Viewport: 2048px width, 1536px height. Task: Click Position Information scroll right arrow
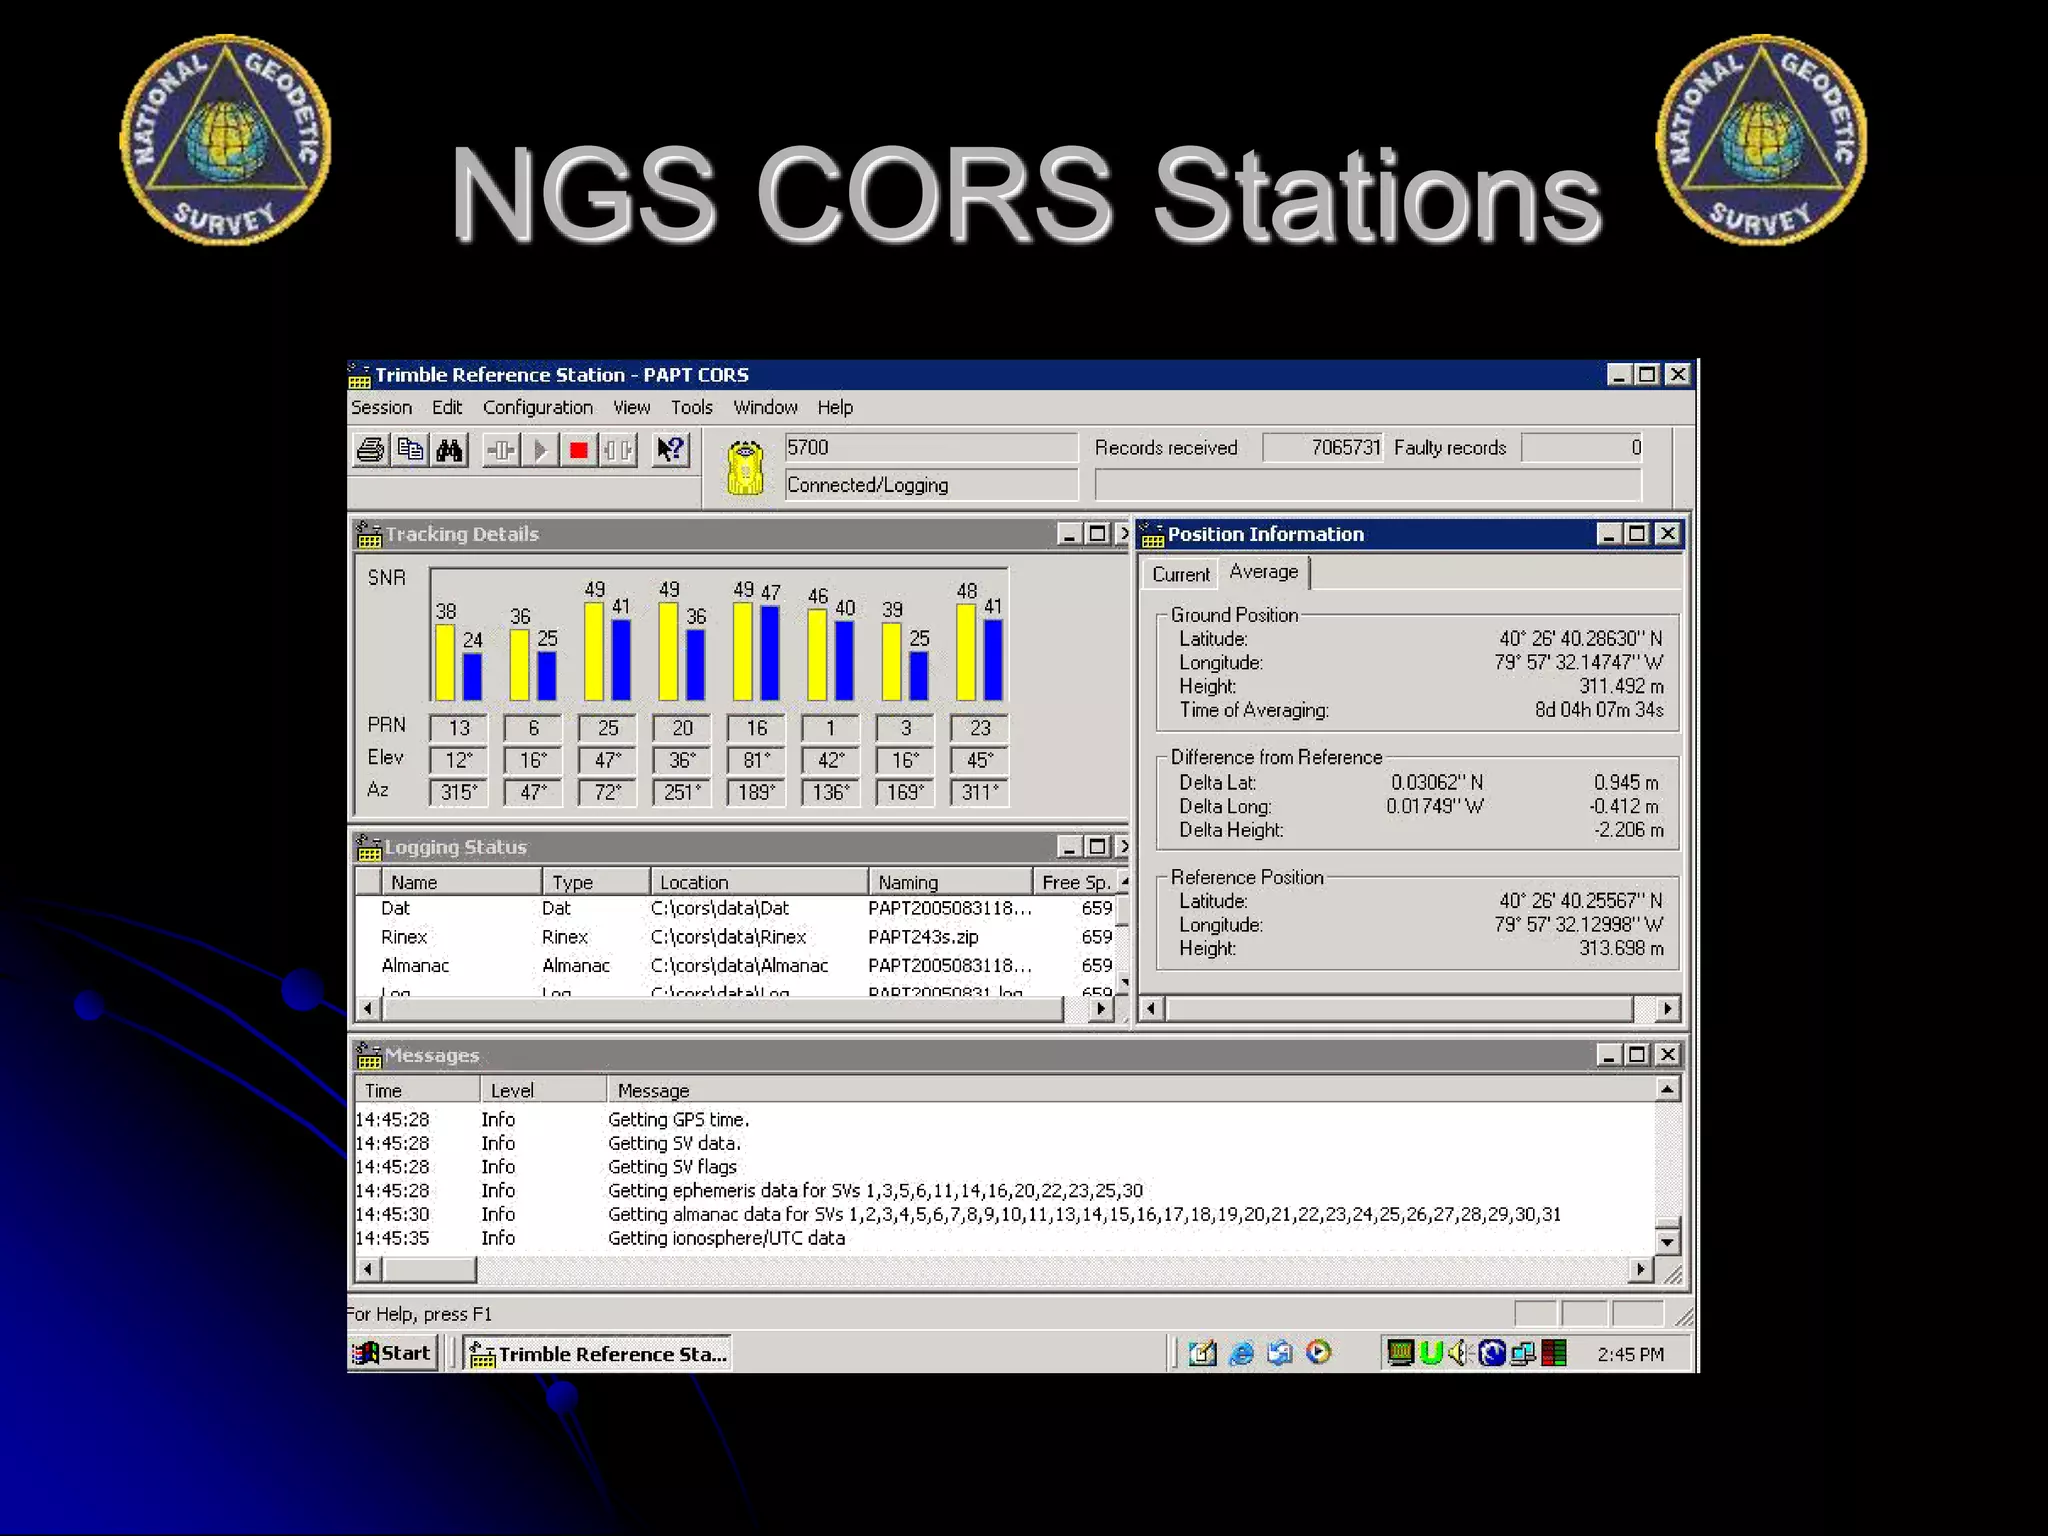coord(1667,1009)
